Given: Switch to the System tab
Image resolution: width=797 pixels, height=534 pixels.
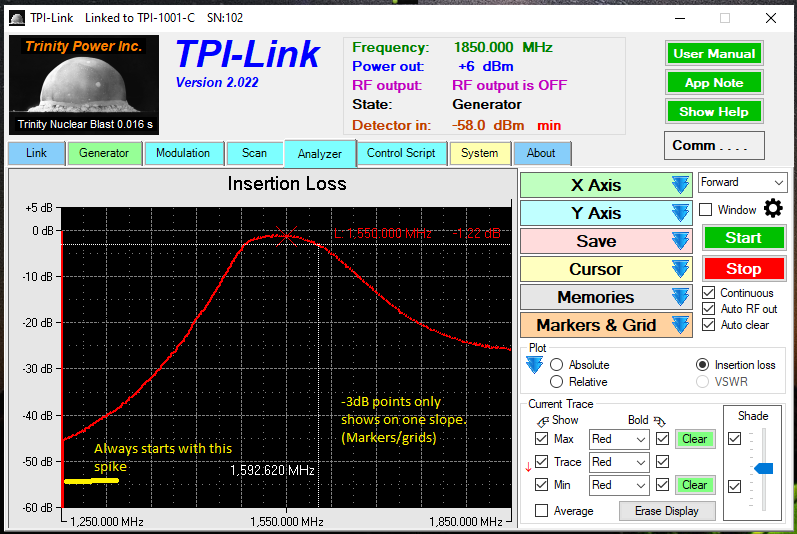Looking at the screenshot, I should (479, 153).
